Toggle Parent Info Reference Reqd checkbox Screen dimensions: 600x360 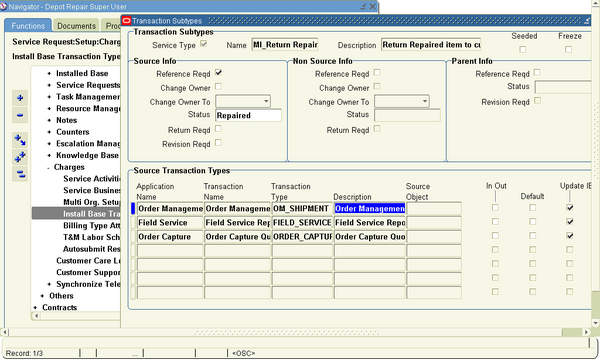537,72
